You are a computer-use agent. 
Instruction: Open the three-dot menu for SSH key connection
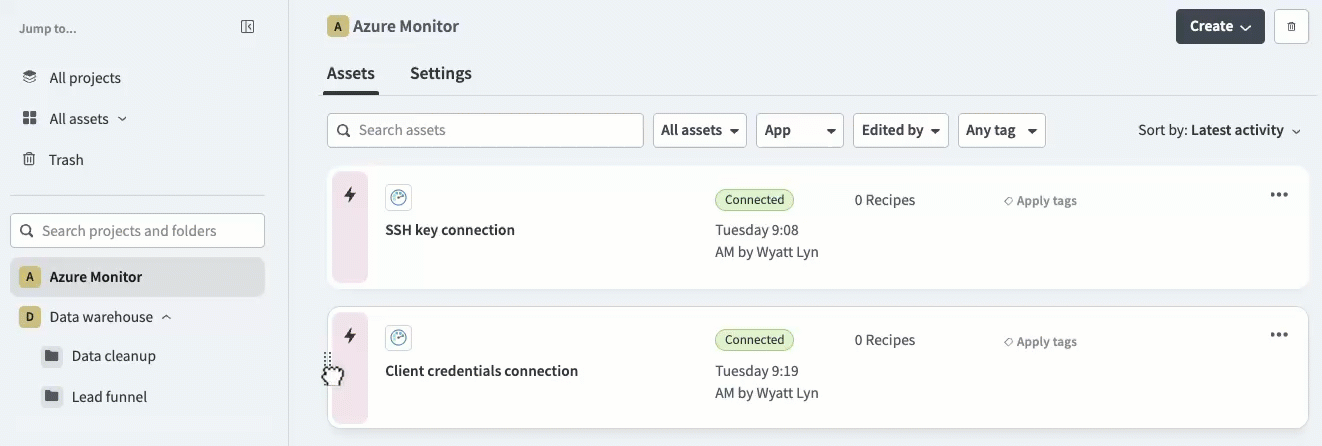(x=1279, y=195)
